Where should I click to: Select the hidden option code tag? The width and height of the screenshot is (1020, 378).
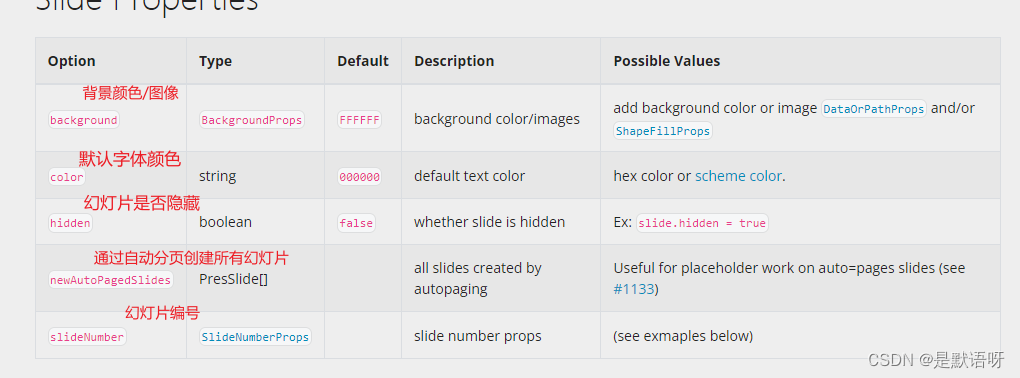click(x=70, y=223)
